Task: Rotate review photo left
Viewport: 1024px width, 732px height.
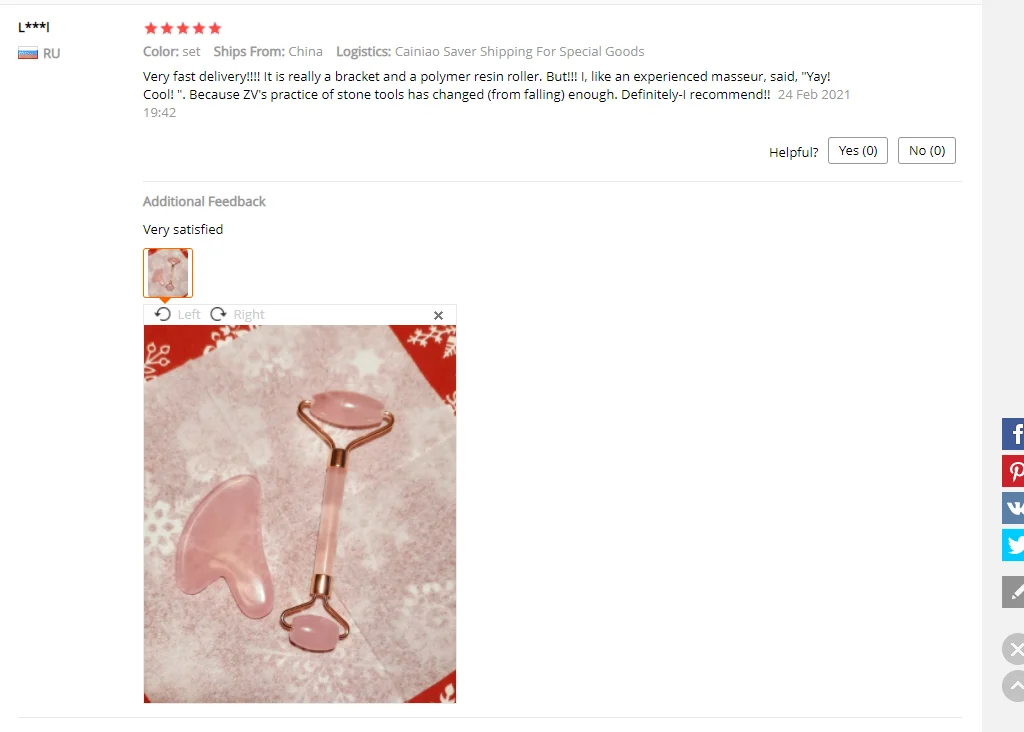Action: click(x=163, y=314)
